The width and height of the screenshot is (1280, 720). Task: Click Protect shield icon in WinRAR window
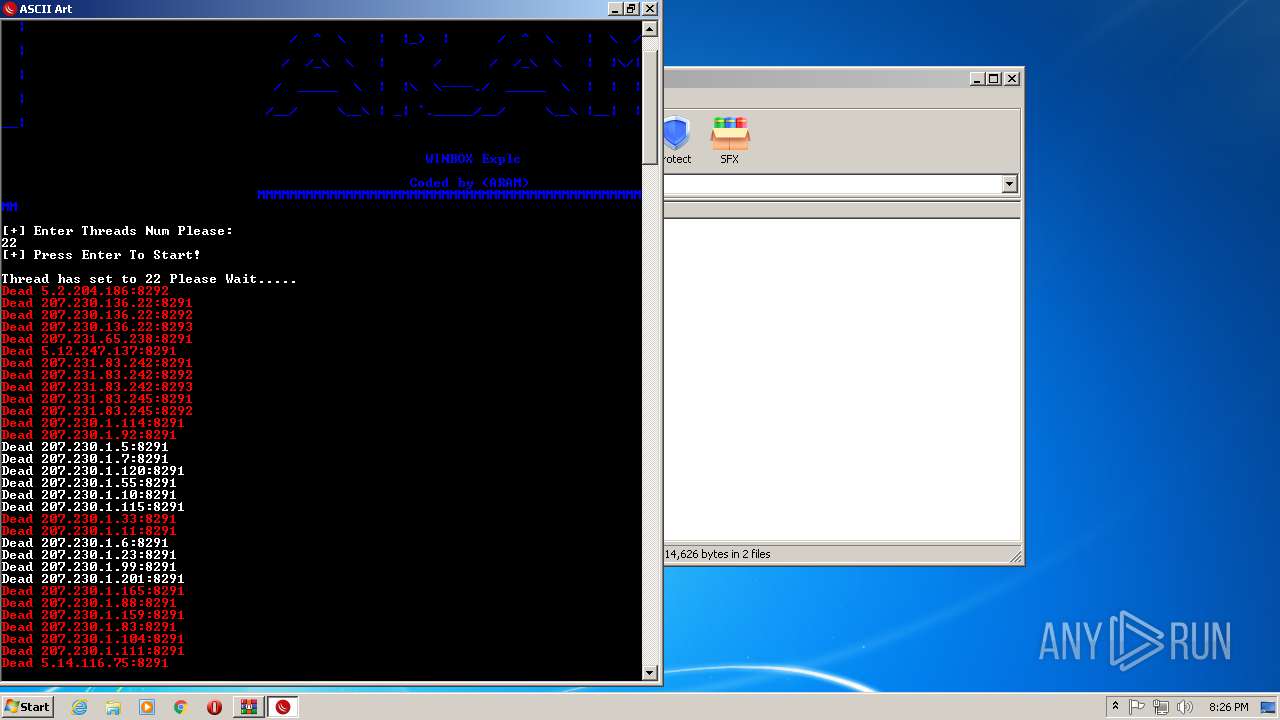[677, 140]
